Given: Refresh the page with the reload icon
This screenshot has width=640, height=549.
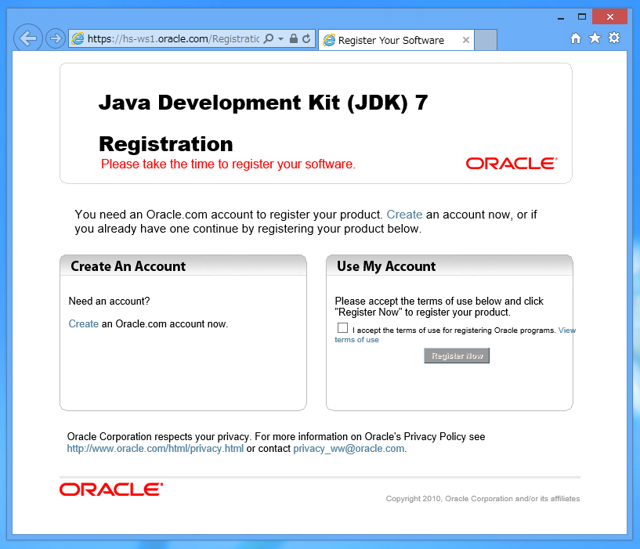Looking at the screenshot, I should 306,39.
